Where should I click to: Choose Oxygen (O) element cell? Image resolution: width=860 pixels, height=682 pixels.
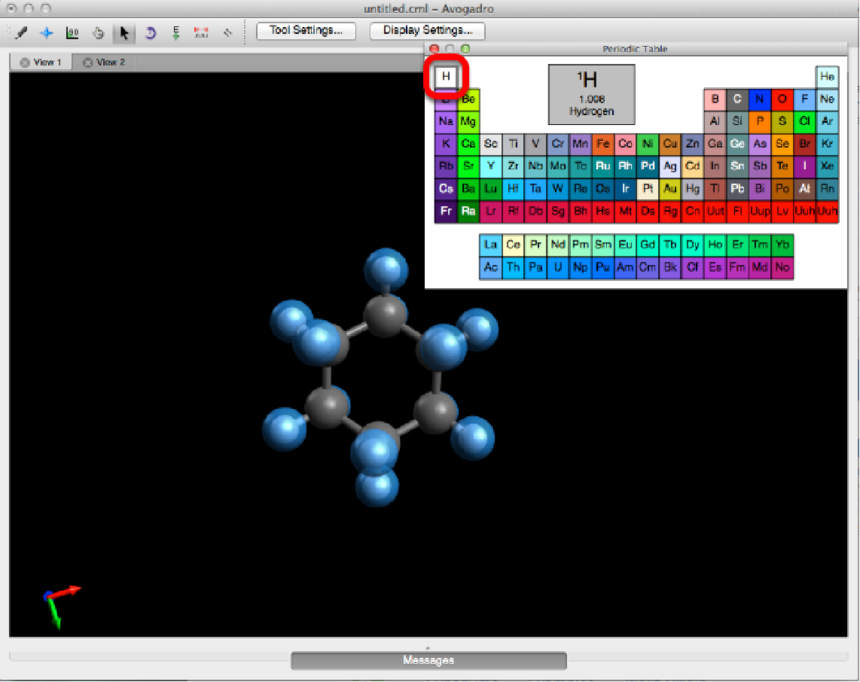[x=782, y=99]
